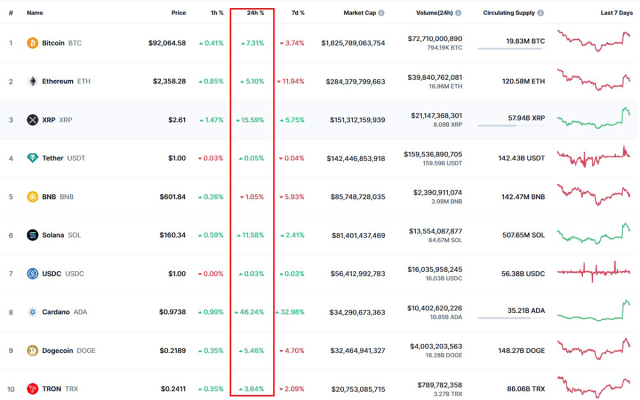Click the info icon beside Circulating Supply

pyautogui.click(x=541, y=13)
